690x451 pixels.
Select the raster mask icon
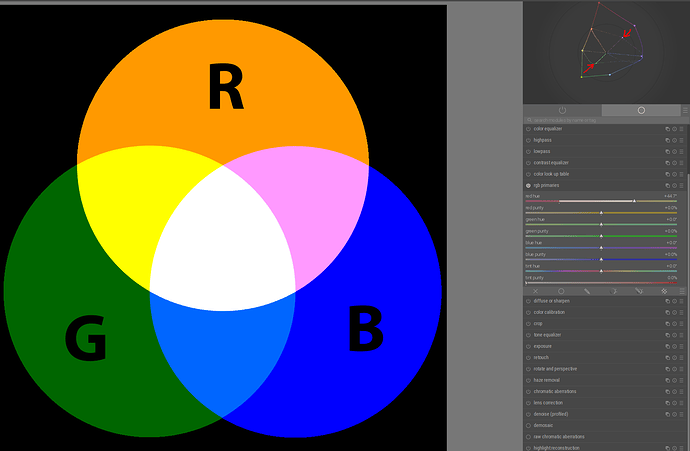pyautogui.click(x=663, y=291)
